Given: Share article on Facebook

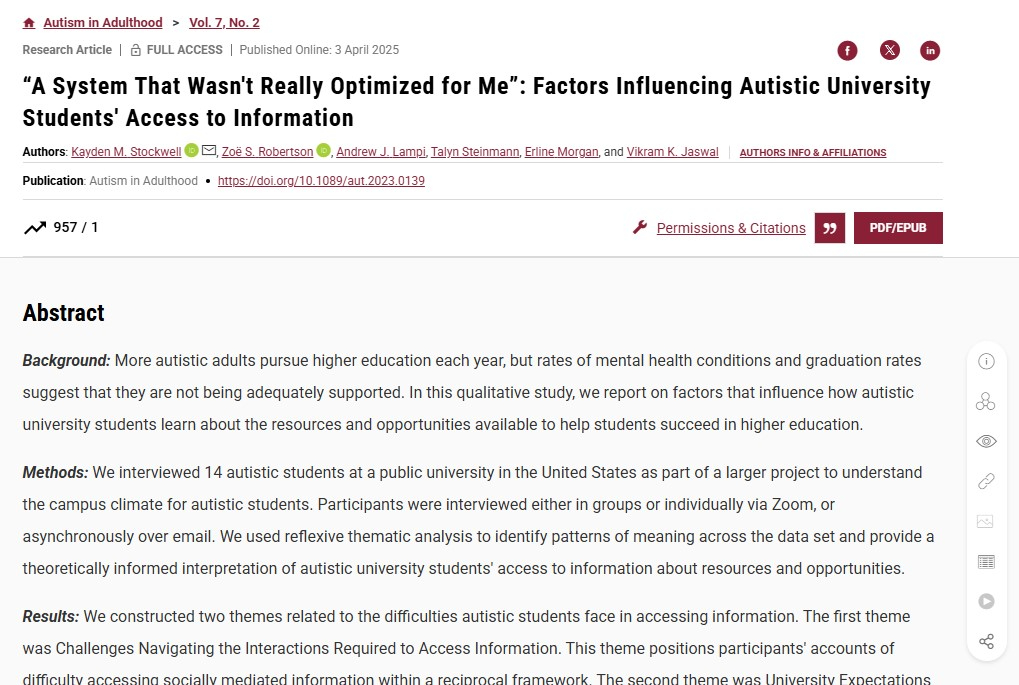Looking at the screenshot, I should (x=847, y=51).
